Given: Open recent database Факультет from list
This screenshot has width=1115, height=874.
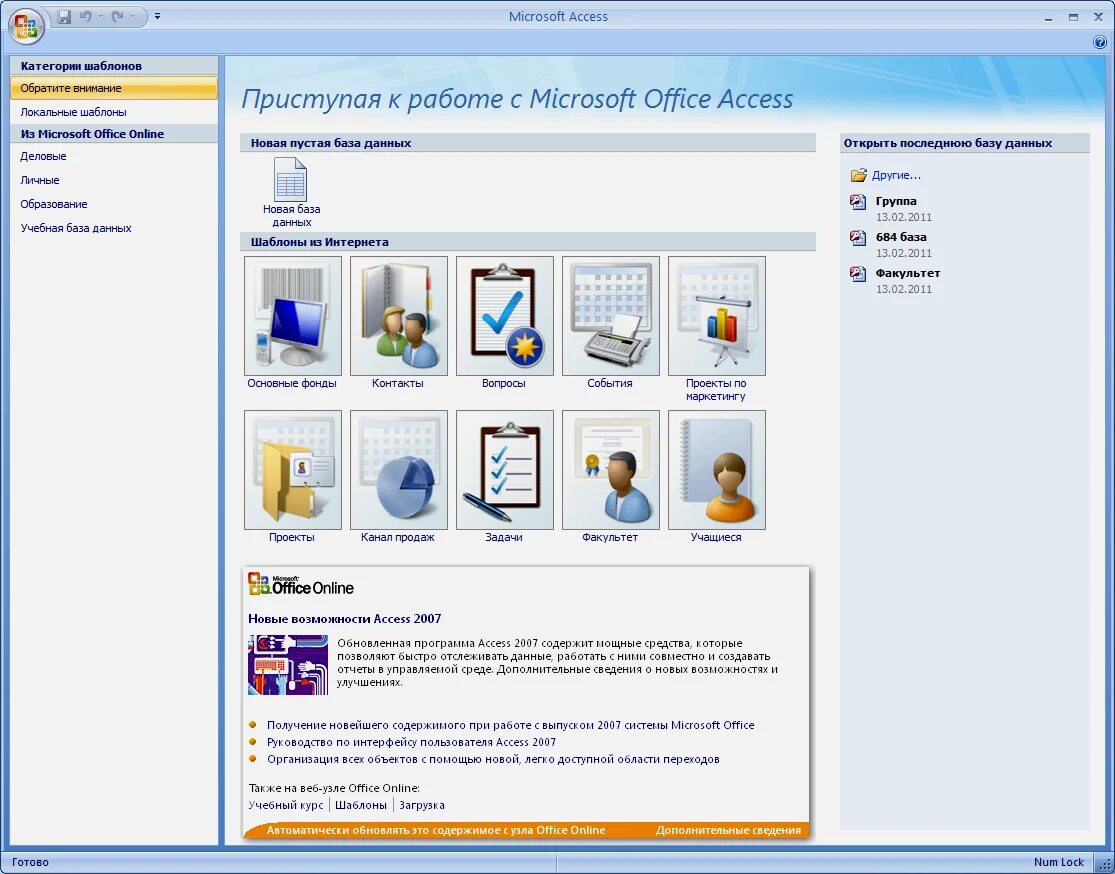Looking at the screenshot, I should pyautogui.click(x=908, y=273).
